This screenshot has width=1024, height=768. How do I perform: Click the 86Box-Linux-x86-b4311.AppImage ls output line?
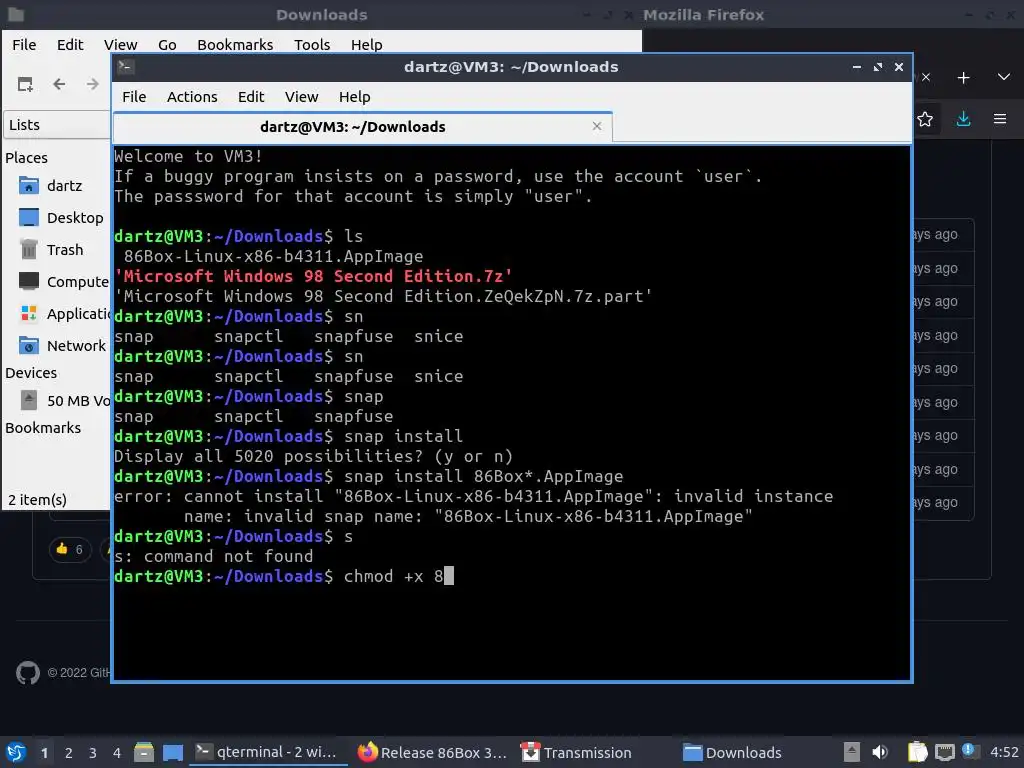coord(273,256)
